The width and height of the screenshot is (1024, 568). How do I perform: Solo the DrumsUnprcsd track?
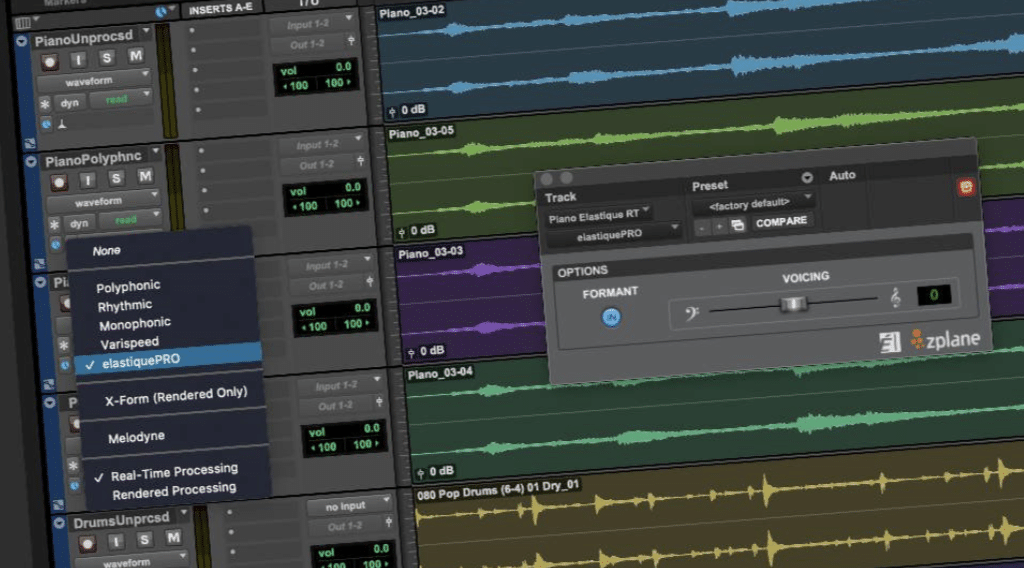pyautogui.click(x=144, y=539)
